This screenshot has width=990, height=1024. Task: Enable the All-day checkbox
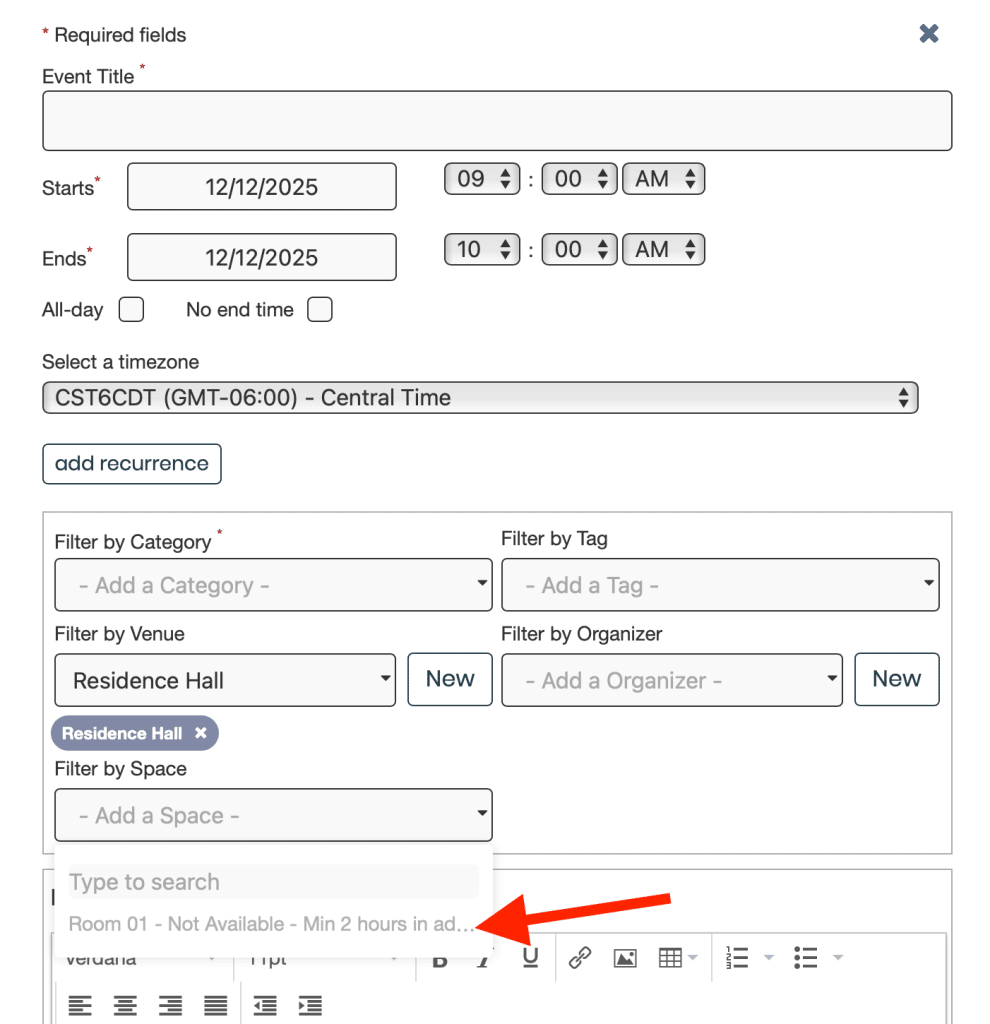click(131, 310)
